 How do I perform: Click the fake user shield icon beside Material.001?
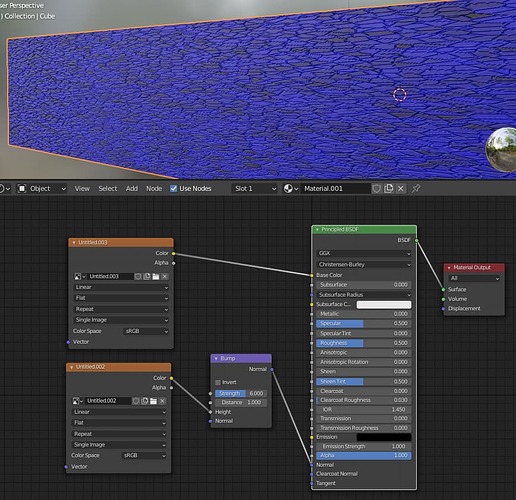(376, 189)
